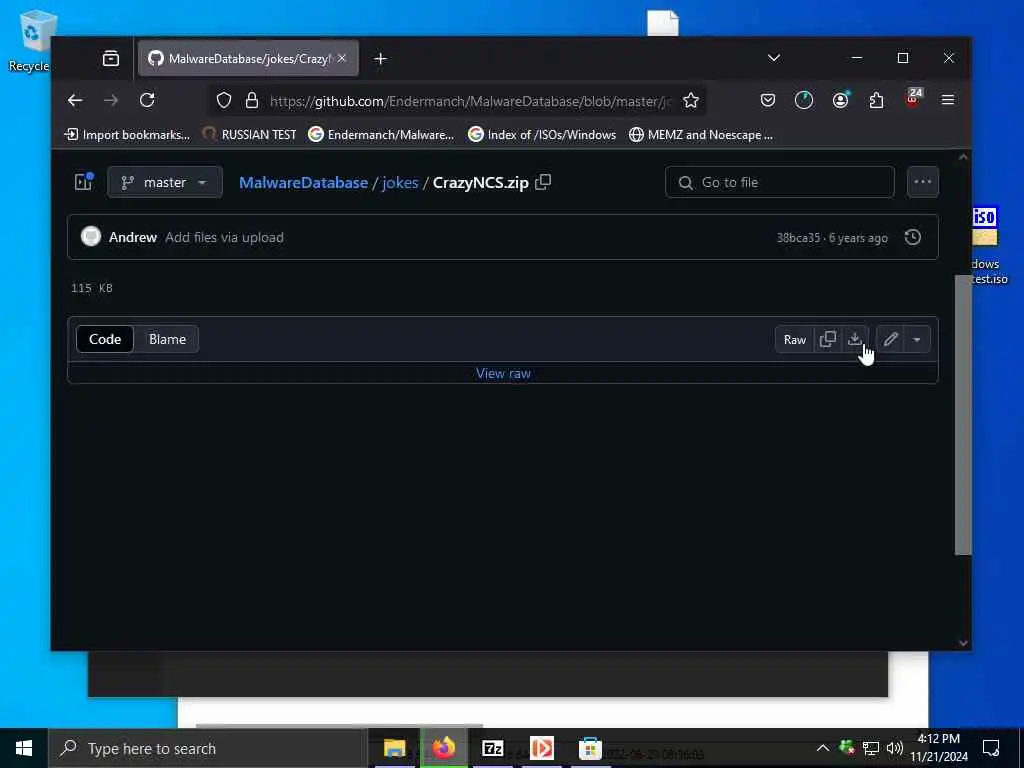
Task: Navigate to MalwareDatabase repository breadcrumb
Action: coord(303,182)
